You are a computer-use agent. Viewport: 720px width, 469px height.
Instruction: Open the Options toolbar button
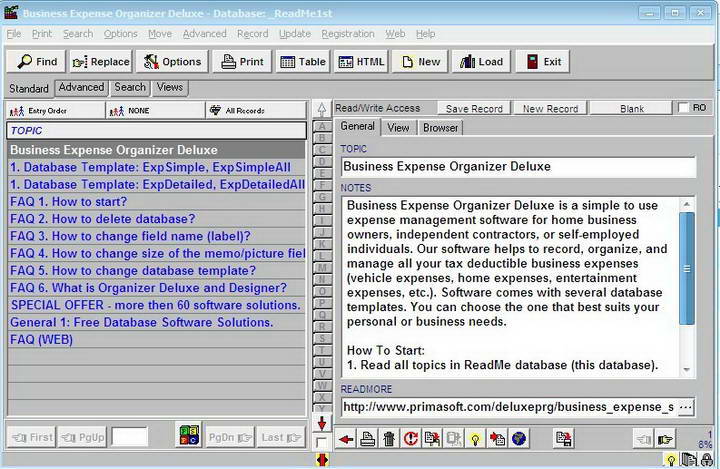tap(172, 62)
